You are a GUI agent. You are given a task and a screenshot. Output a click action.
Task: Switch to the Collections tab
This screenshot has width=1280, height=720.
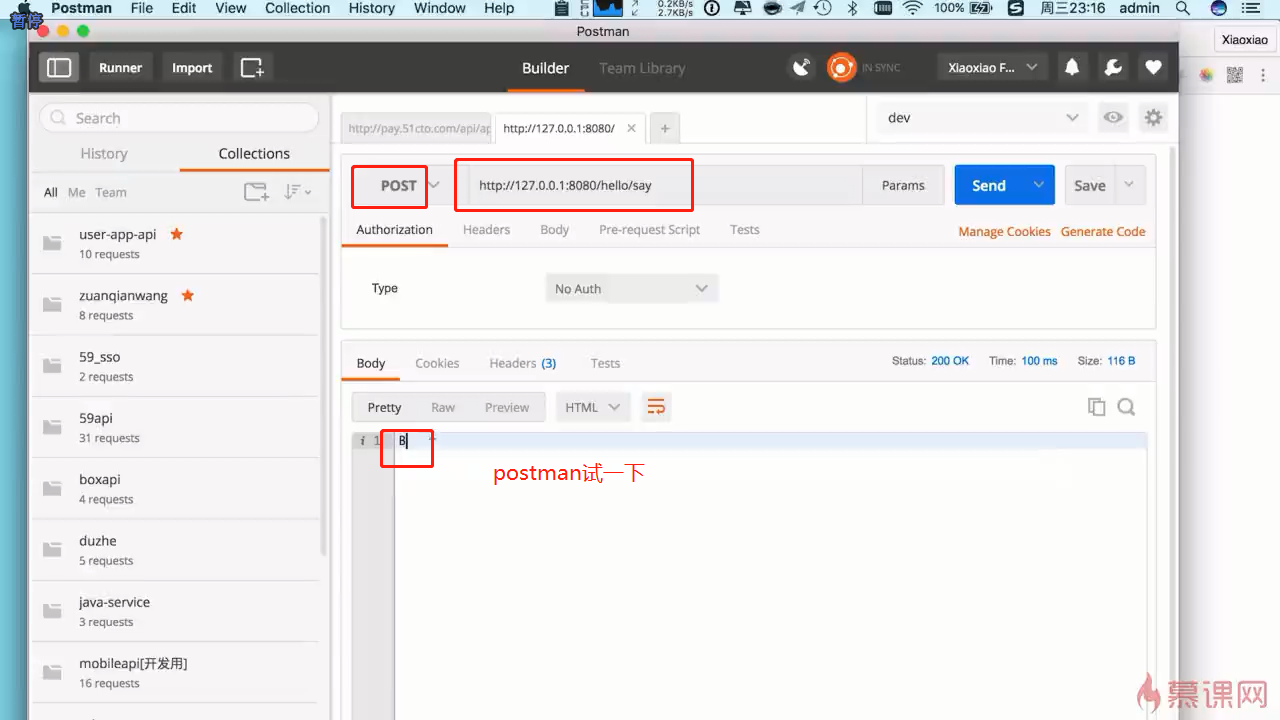(254, 153)
